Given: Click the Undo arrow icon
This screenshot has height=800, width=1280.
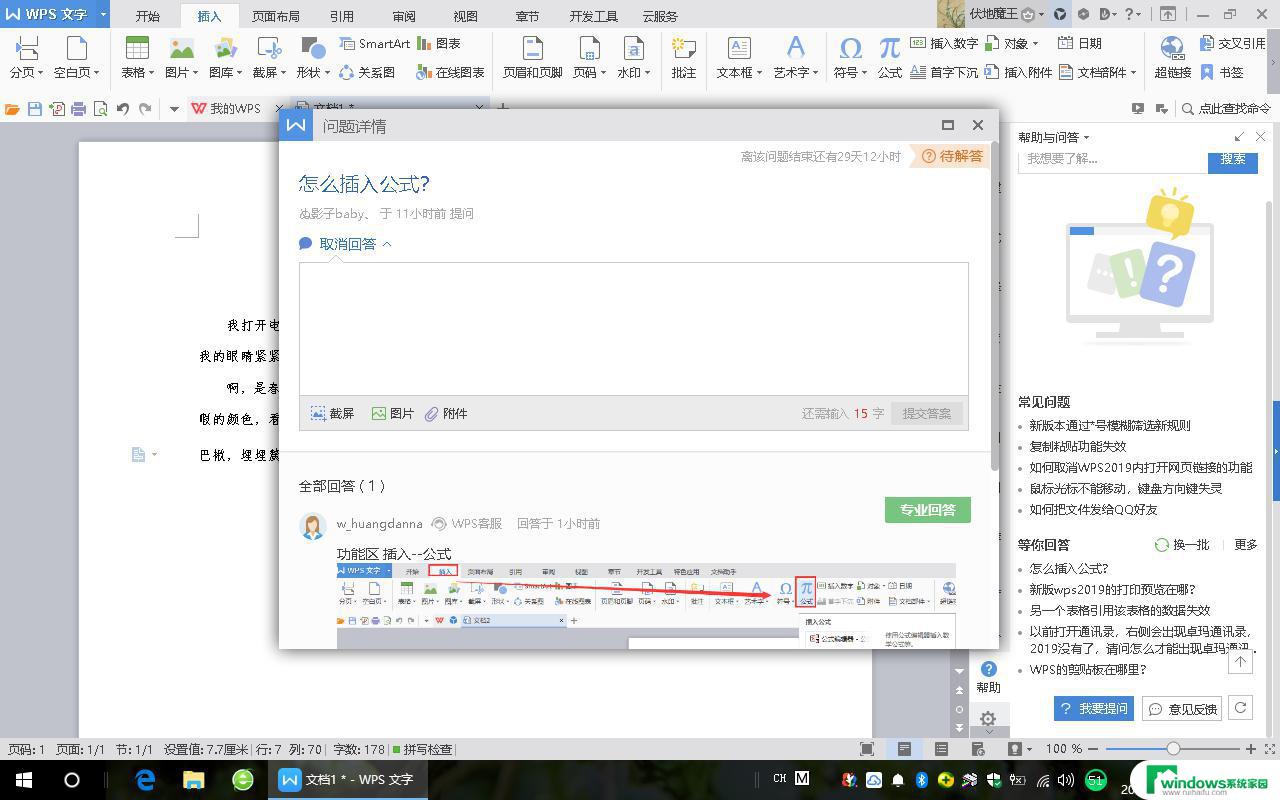Looking at the screenshot, I should (122, 108).
